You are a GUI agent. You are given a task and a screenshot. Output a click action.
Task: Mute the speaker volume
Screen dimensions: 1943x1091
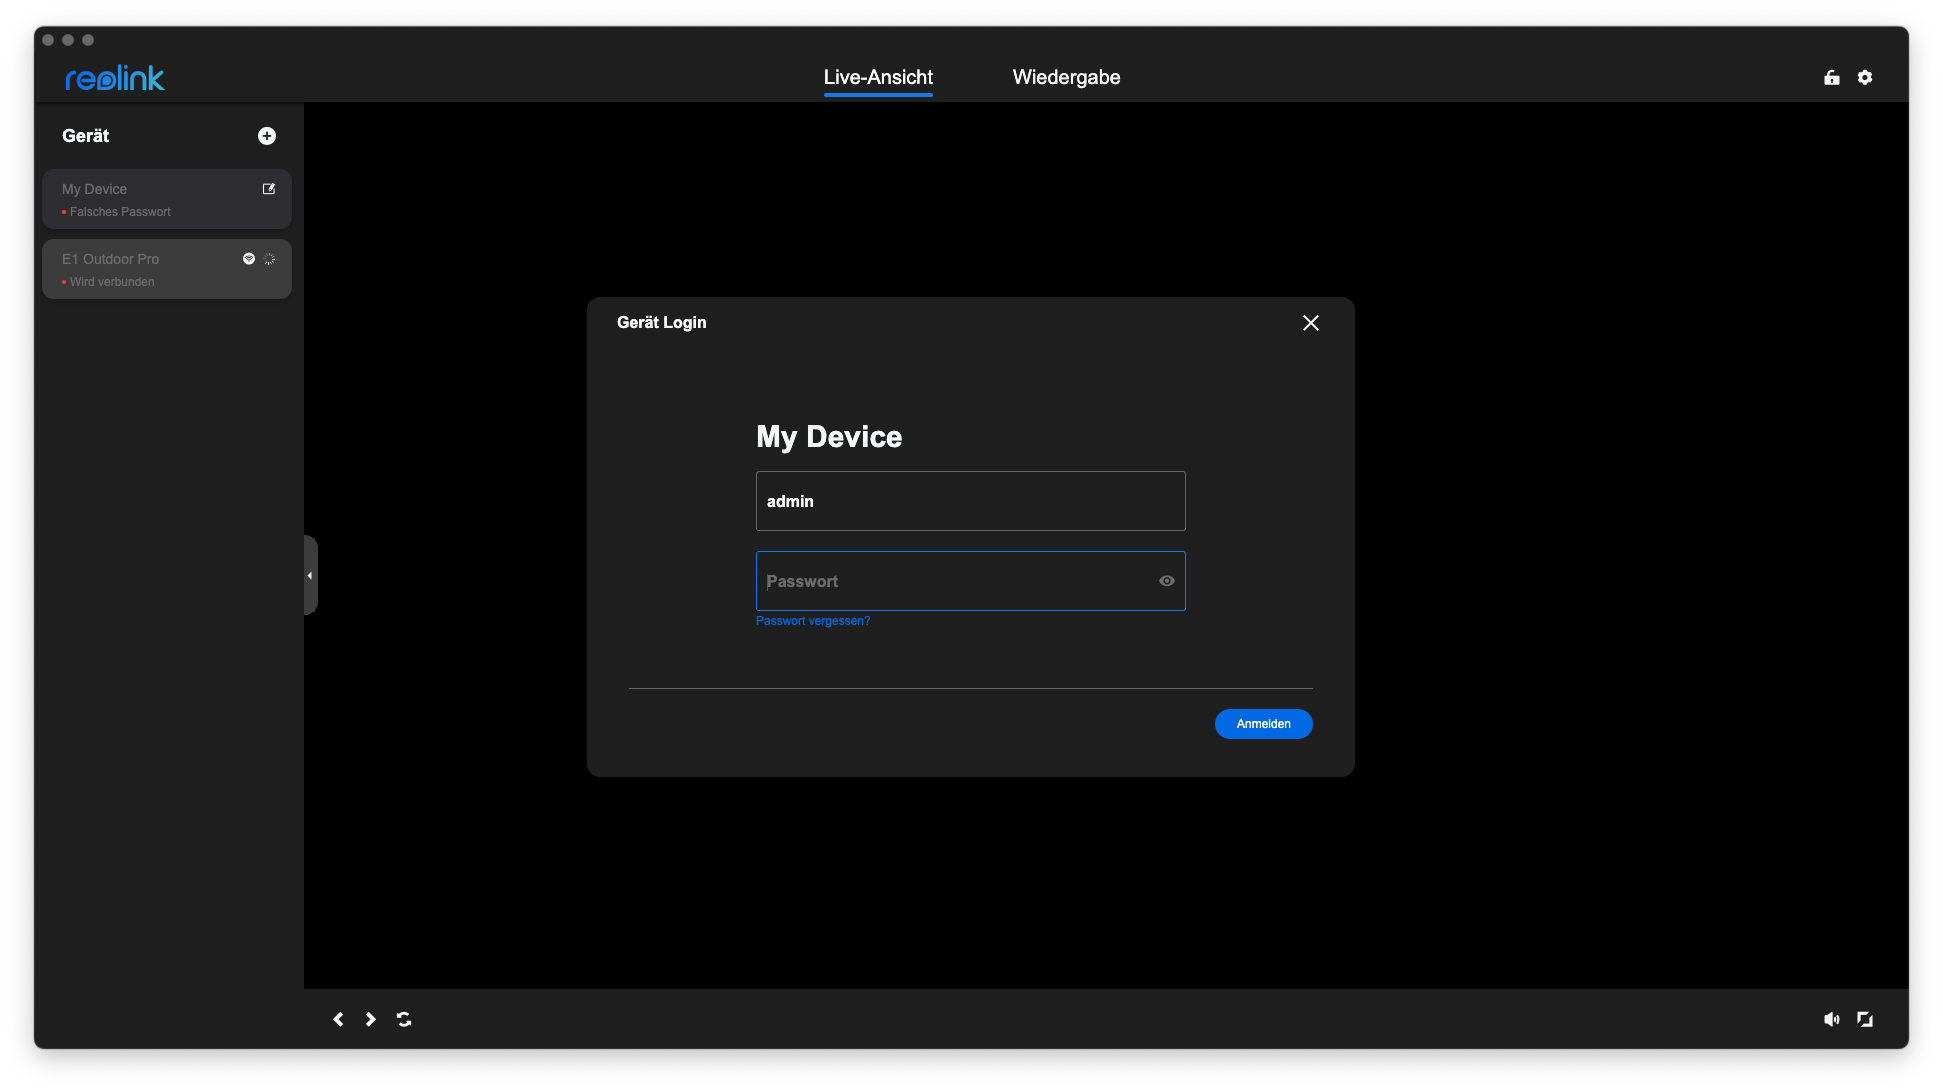click(1831, 1019)
